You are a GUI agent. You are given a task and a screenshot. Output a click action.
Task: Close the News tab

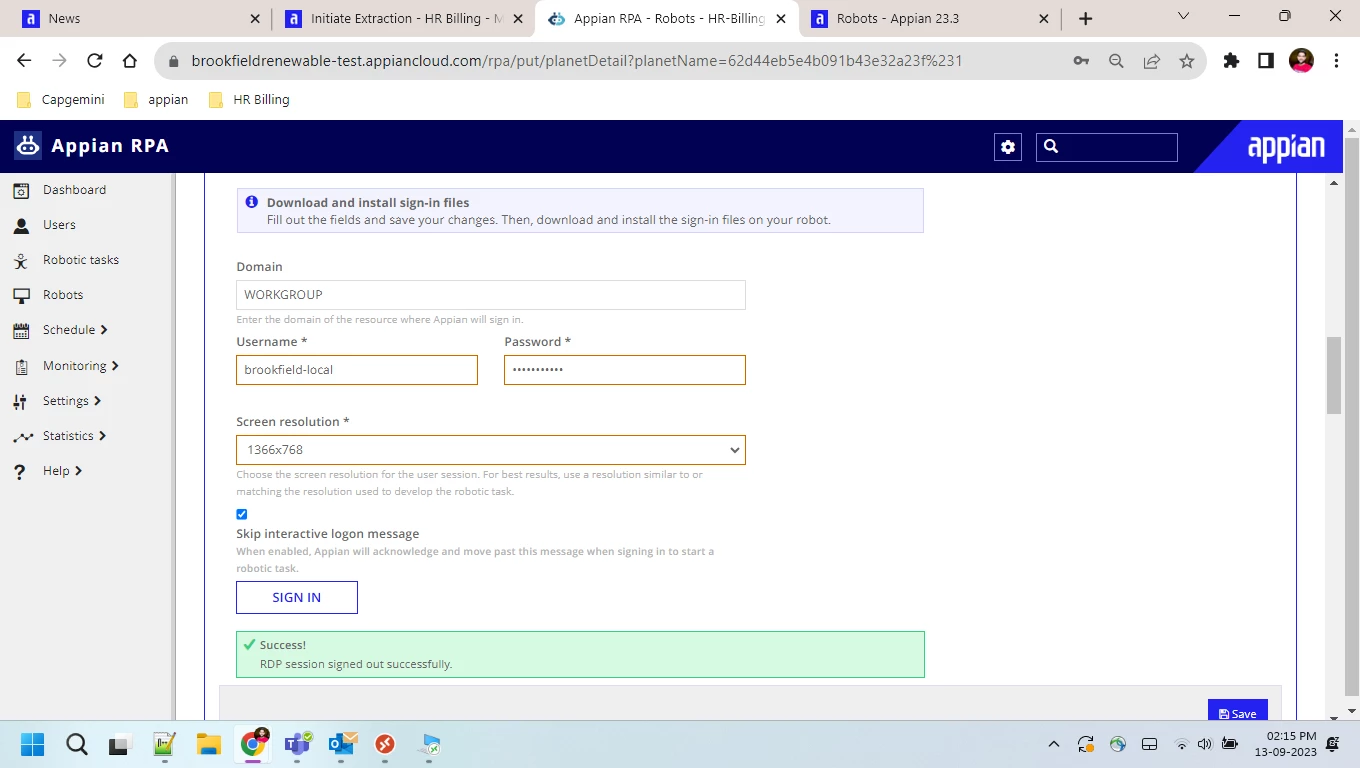[x=255, y=18]
